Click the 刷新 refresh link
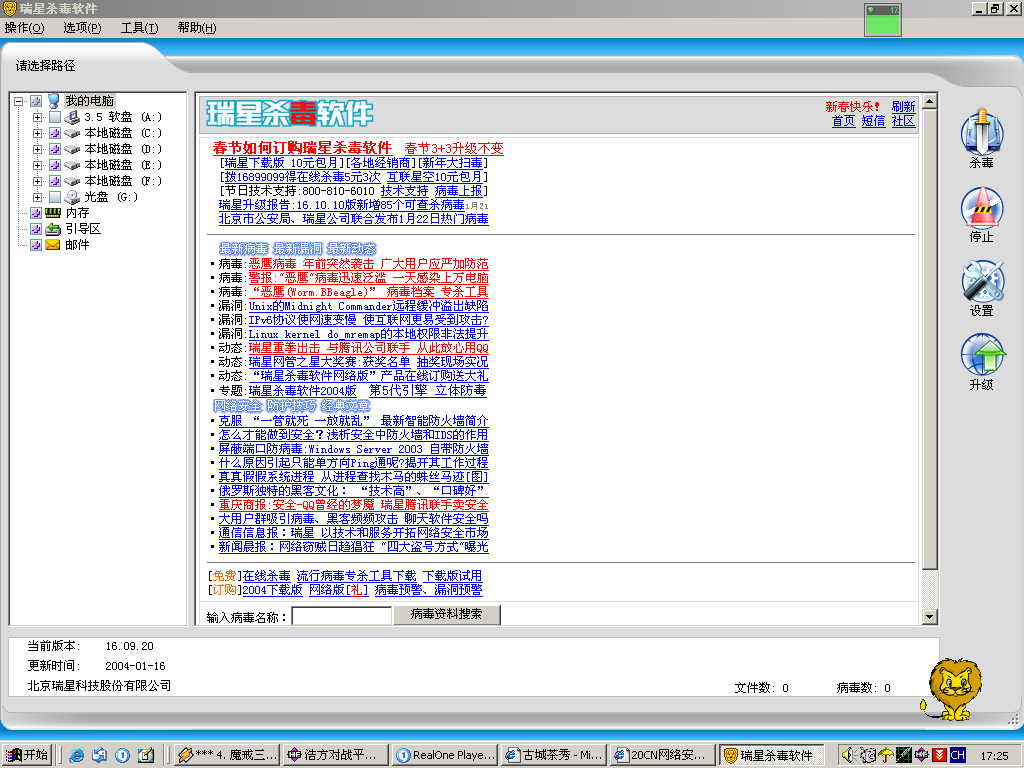This screenshot has width=1024, height=768. point(903,106)
